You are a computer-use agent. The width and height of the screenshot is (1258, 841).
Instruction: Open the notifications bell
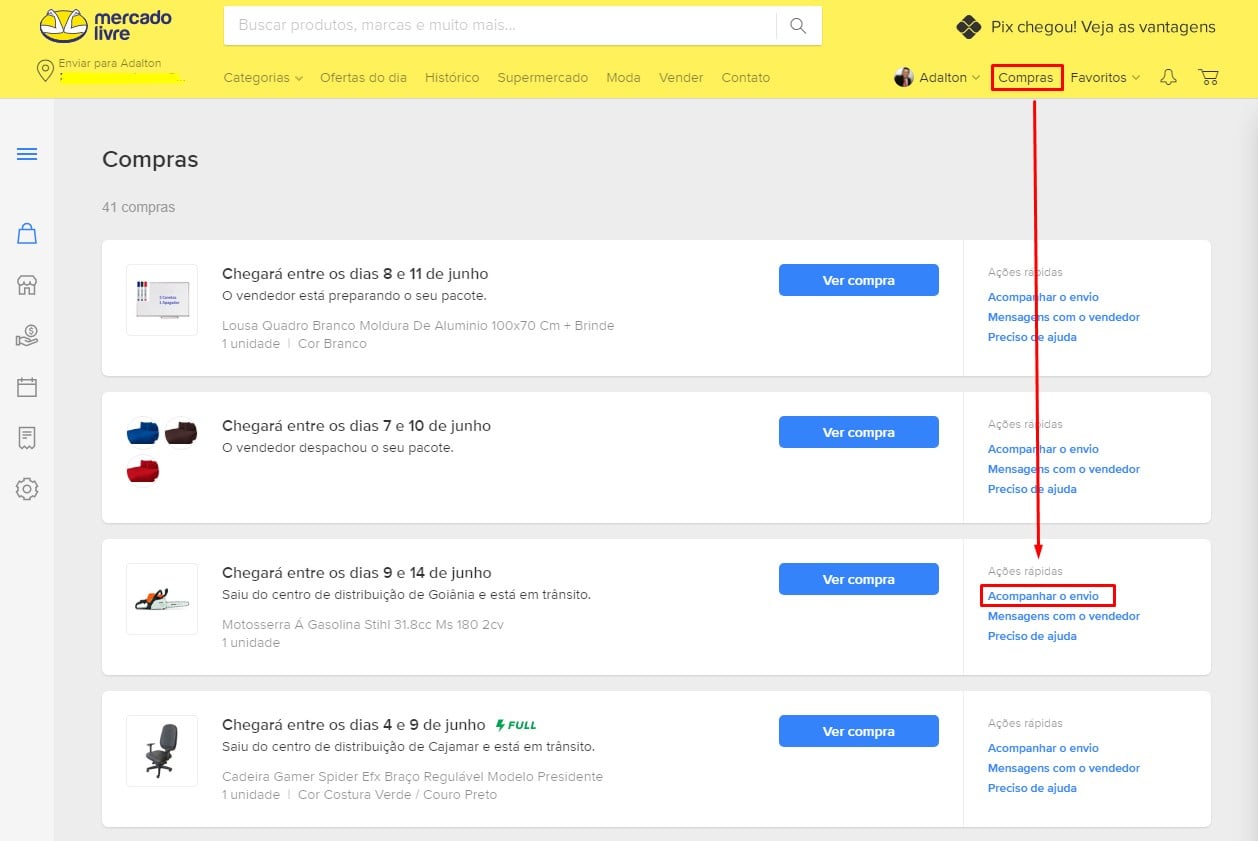[1168, 77]
